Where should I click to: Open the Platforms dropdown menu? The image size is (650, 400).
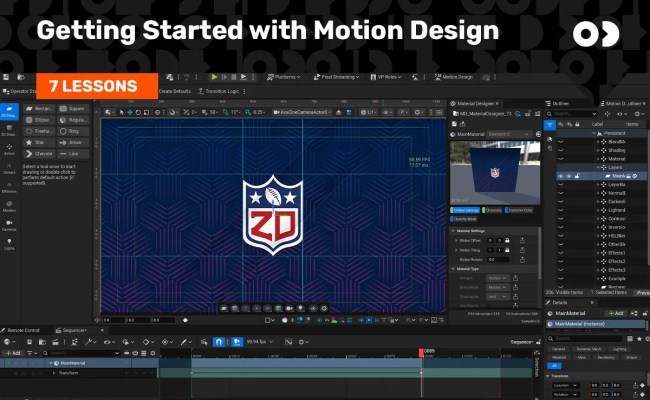(x=284, y=77)
